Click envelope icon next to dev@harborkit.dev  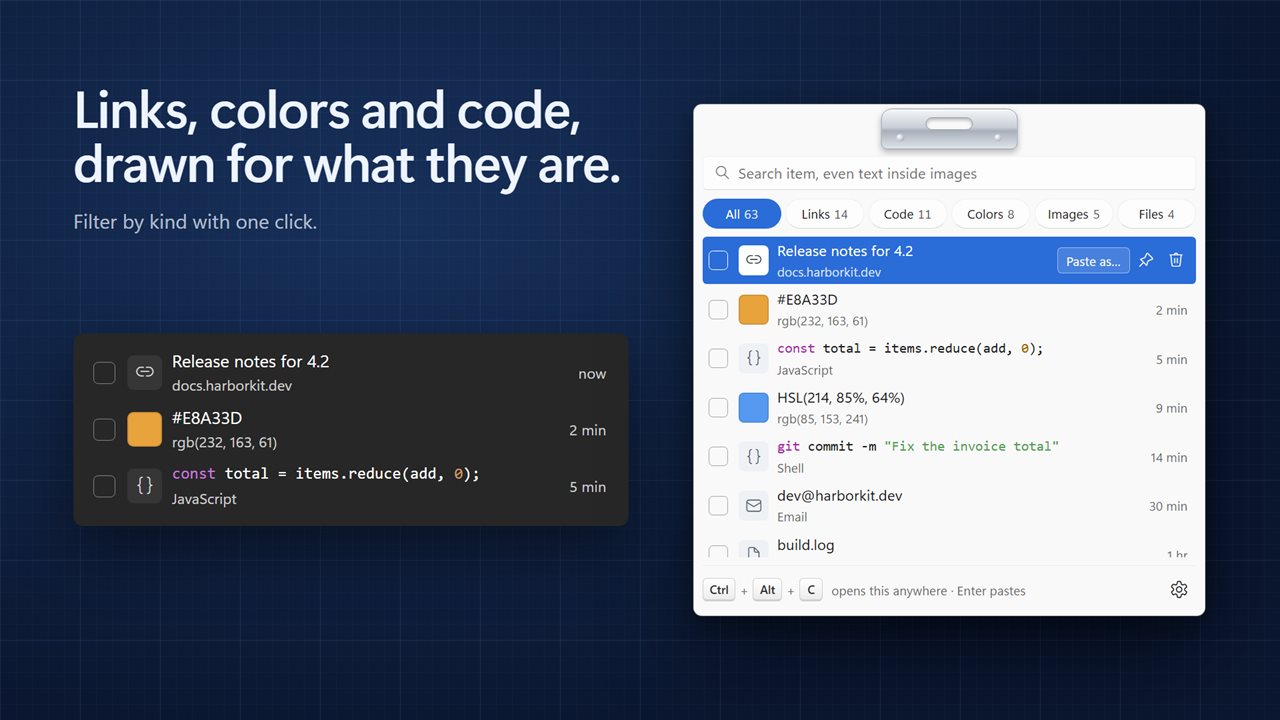click(753, 505)
